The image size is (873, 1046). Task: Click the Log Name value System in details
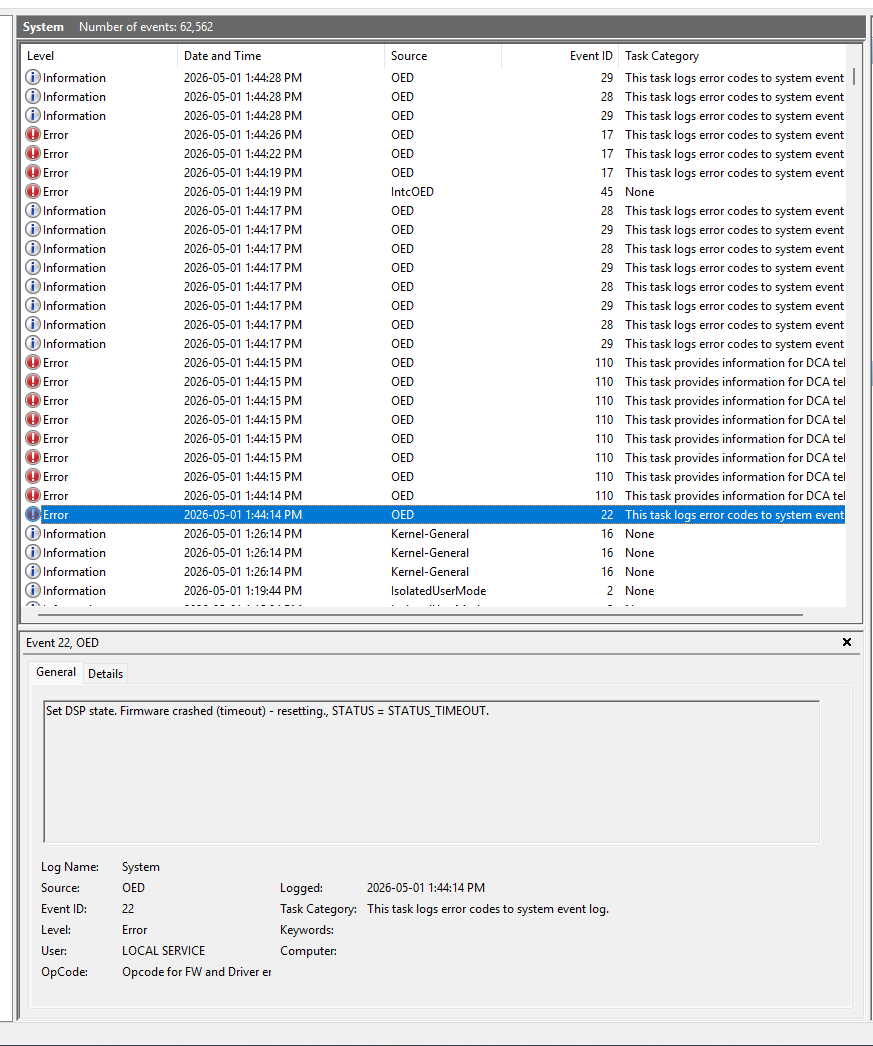[141, 867]
